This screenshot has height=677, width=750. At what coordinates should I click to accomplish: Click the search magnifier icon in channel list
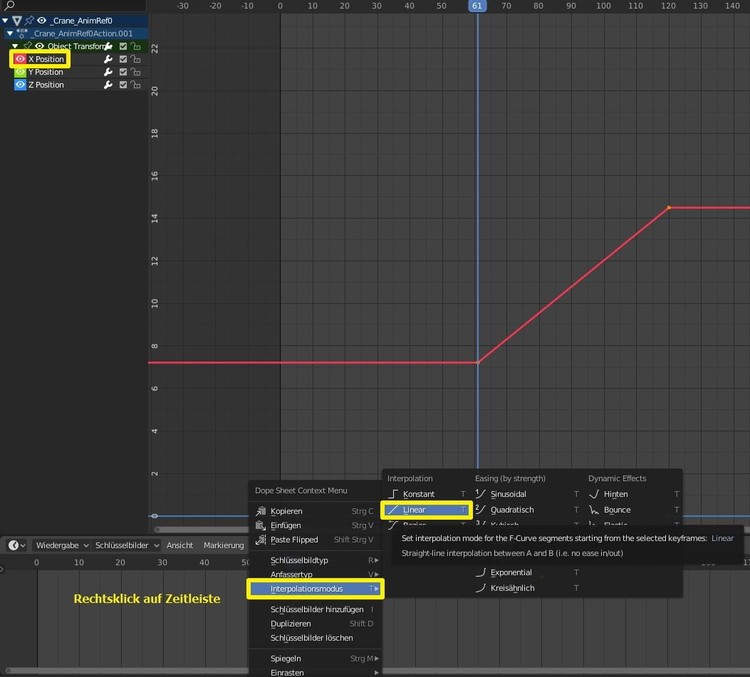8,6
